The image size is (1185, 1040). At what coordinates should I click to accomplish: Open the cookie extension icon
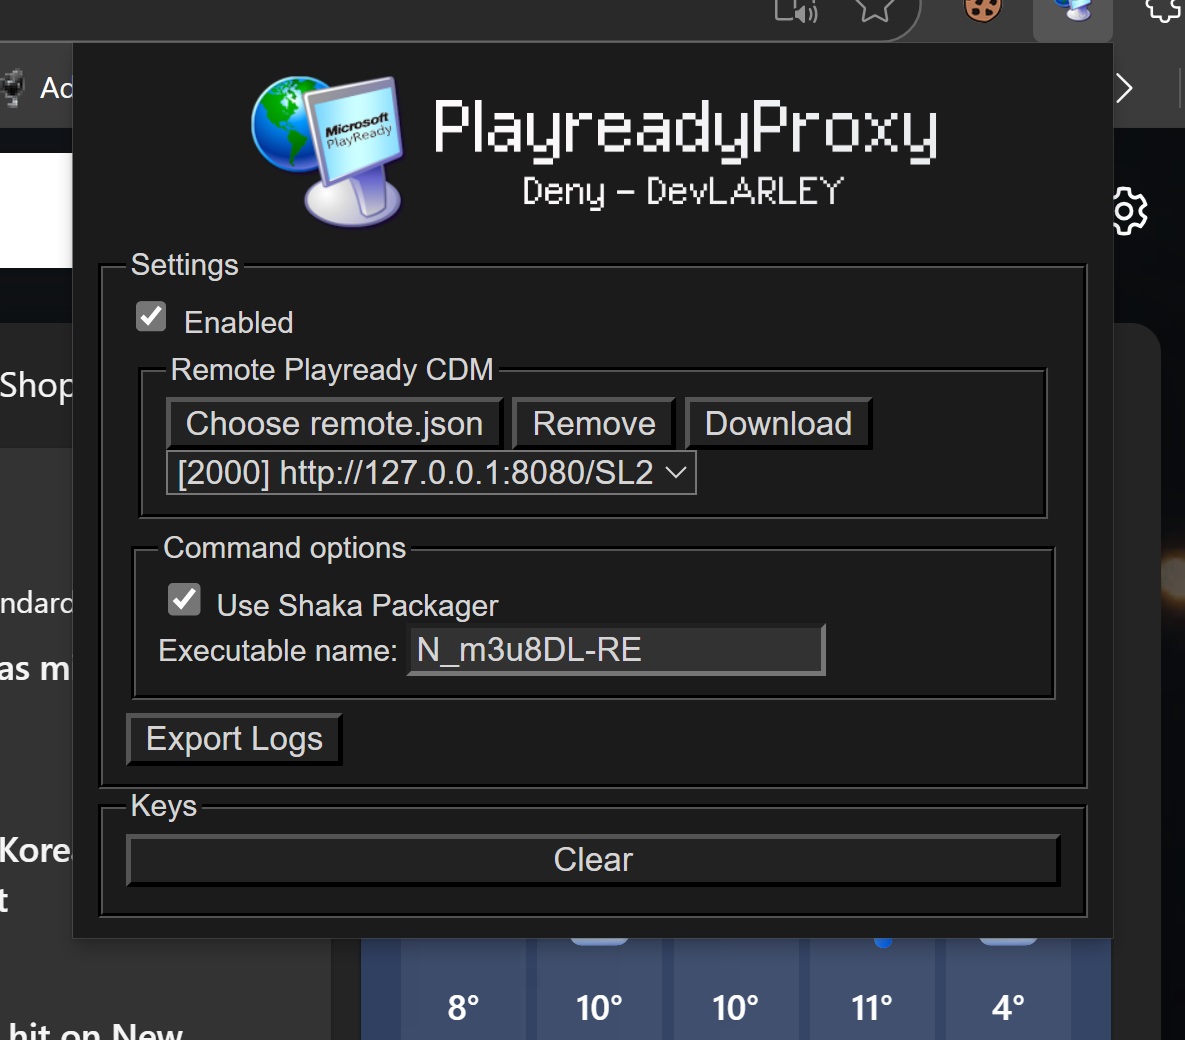point(982,9)
